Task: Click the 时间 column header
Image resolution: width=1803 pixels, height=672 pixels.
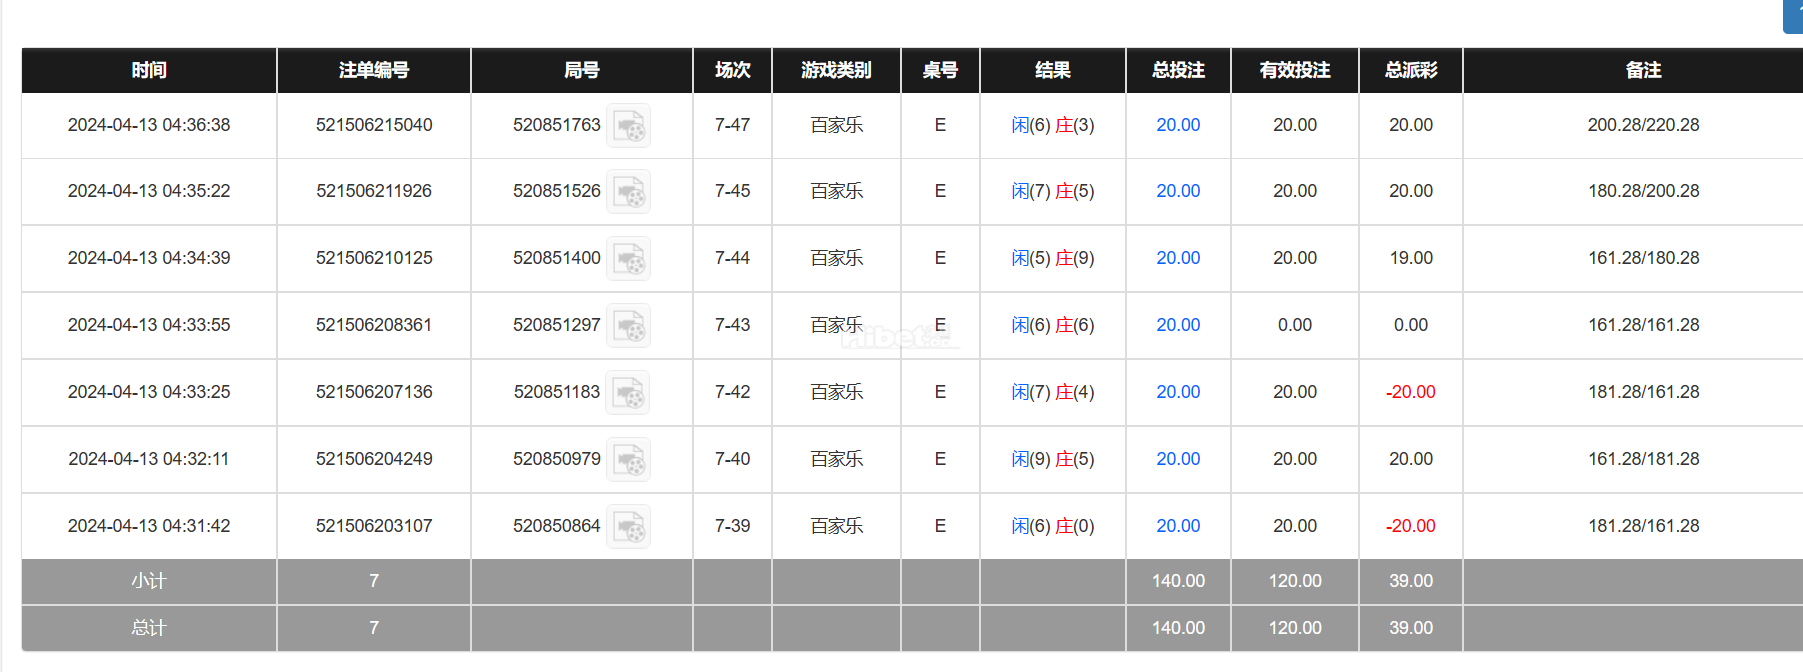Action: [x=149, y=70]
